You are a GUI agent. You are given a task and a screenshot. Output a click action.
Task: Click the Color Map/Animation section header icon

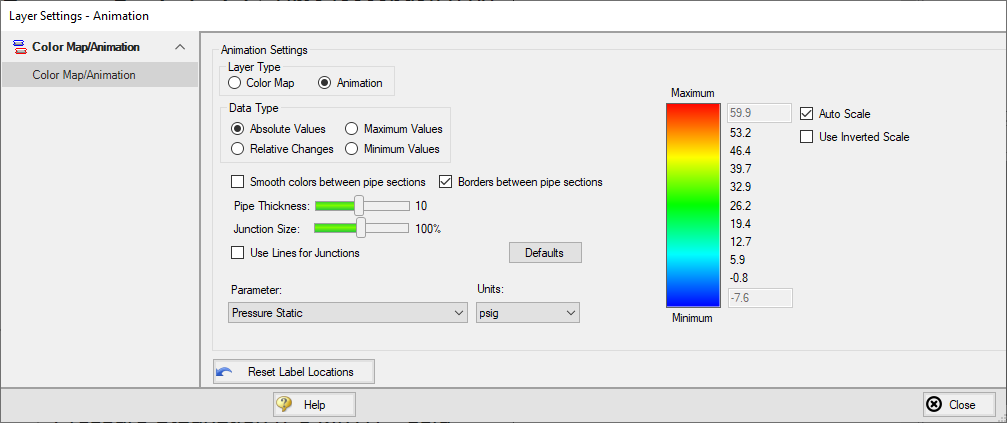click(x=18, y=47)
